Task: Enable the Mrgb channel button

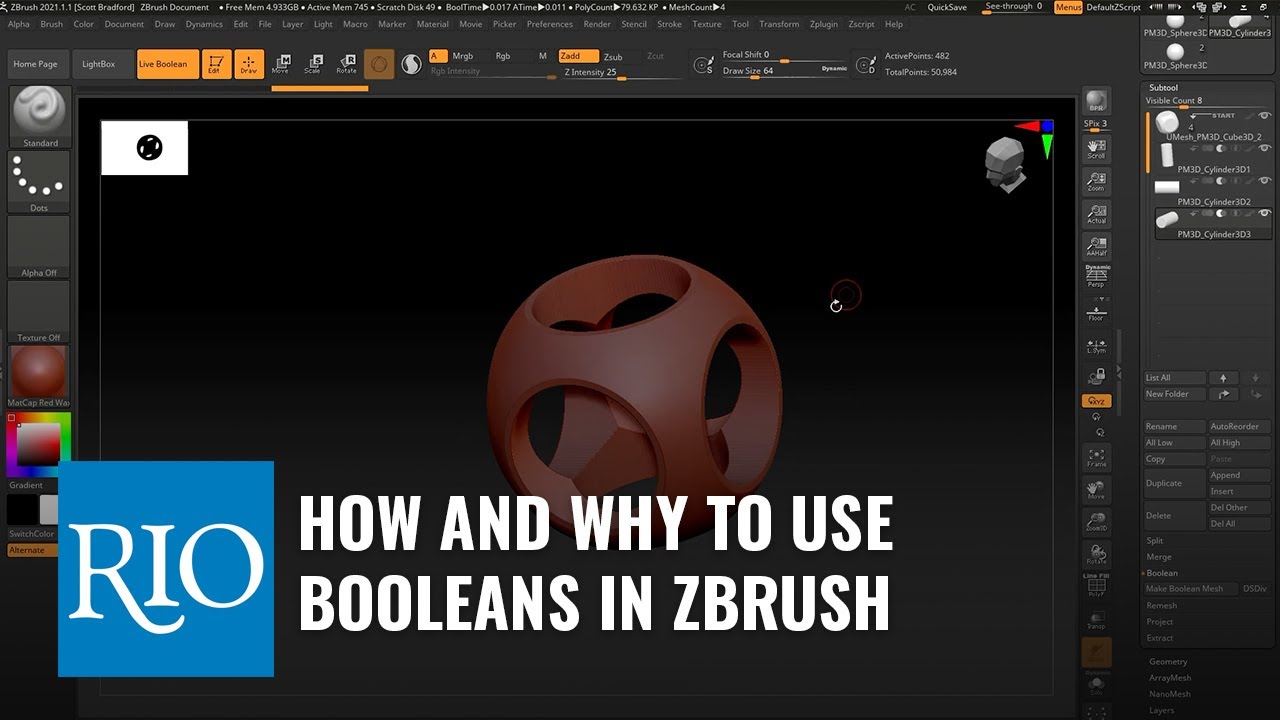Action: point(463,56)
